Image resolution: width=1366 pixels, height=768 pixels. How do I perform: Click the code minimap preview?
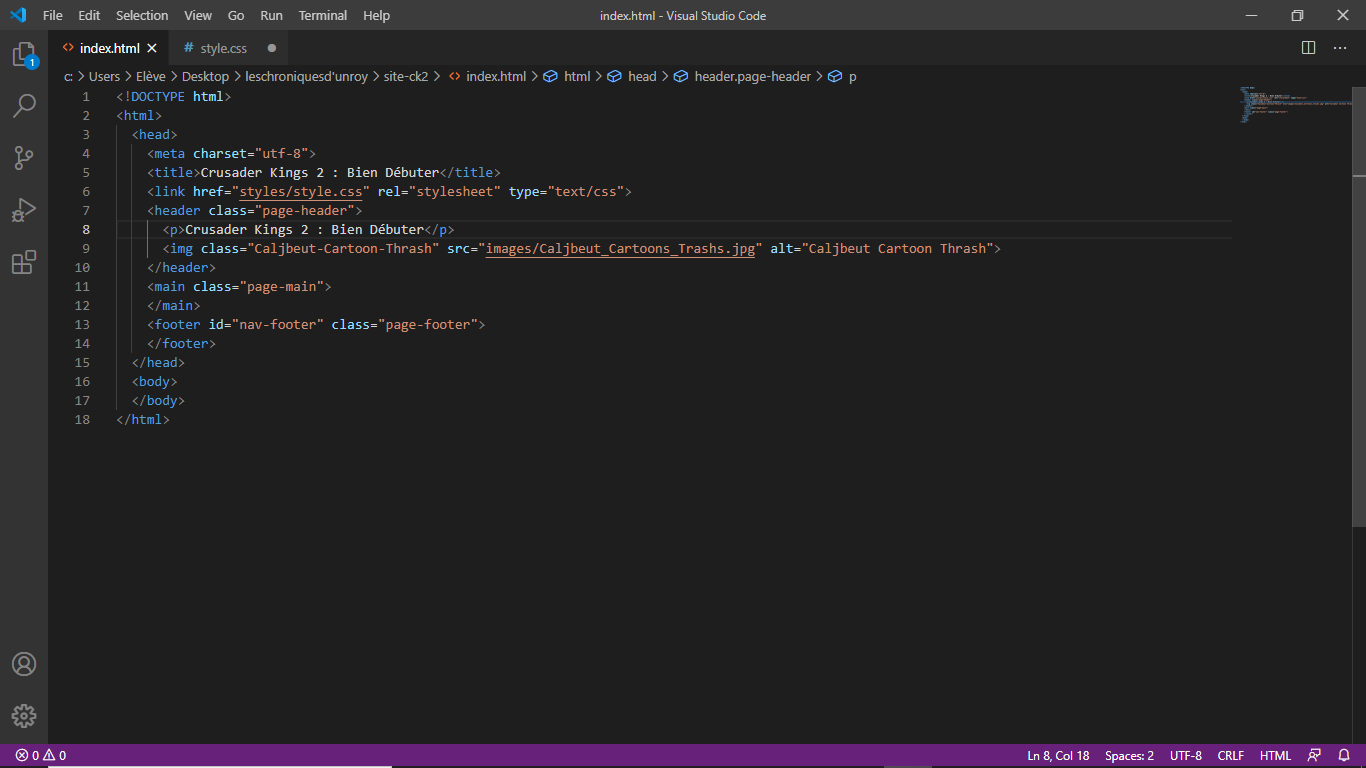1294,105
